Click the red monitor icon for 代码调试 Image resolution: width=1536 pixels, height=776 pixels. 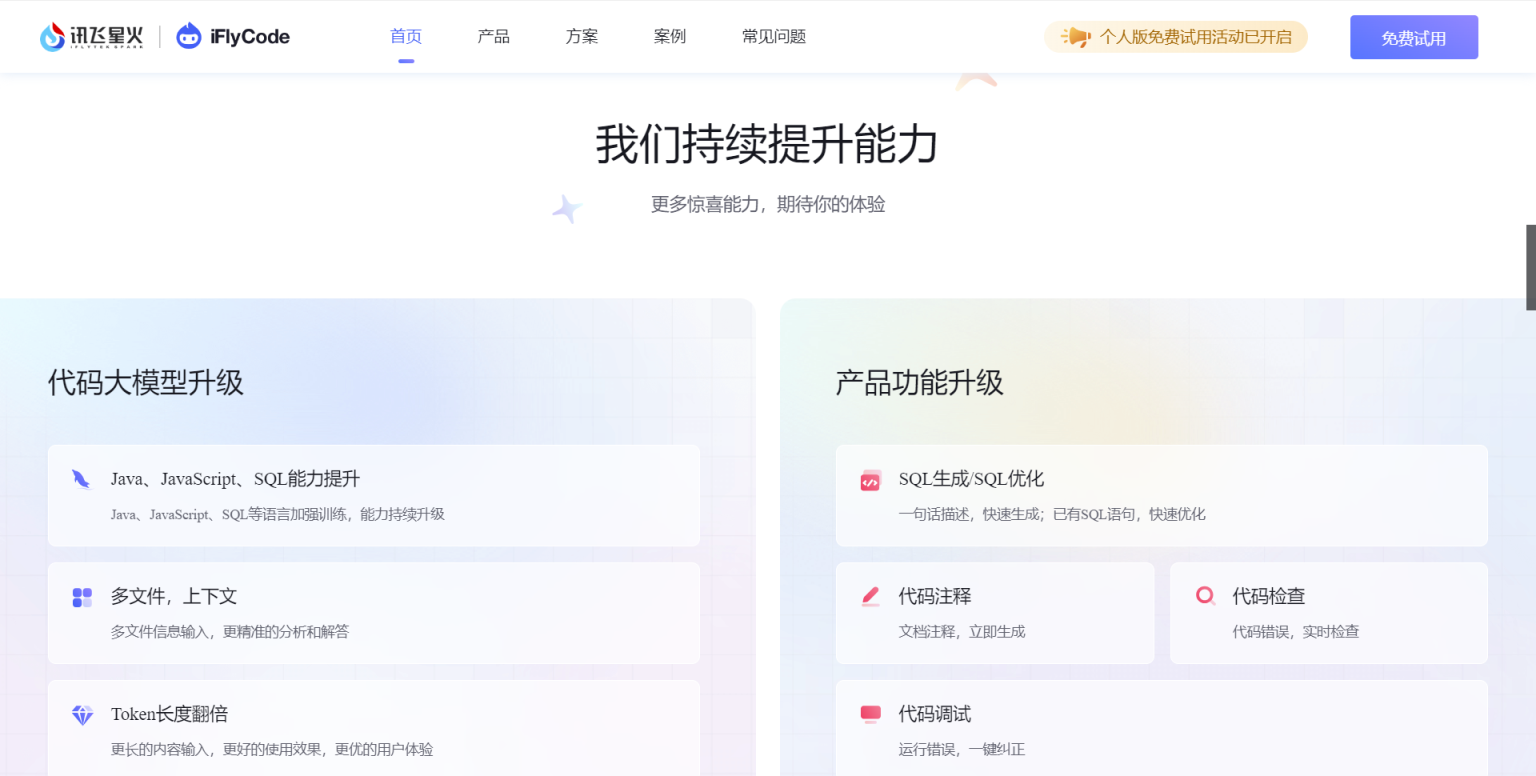[x=870, y=714]
